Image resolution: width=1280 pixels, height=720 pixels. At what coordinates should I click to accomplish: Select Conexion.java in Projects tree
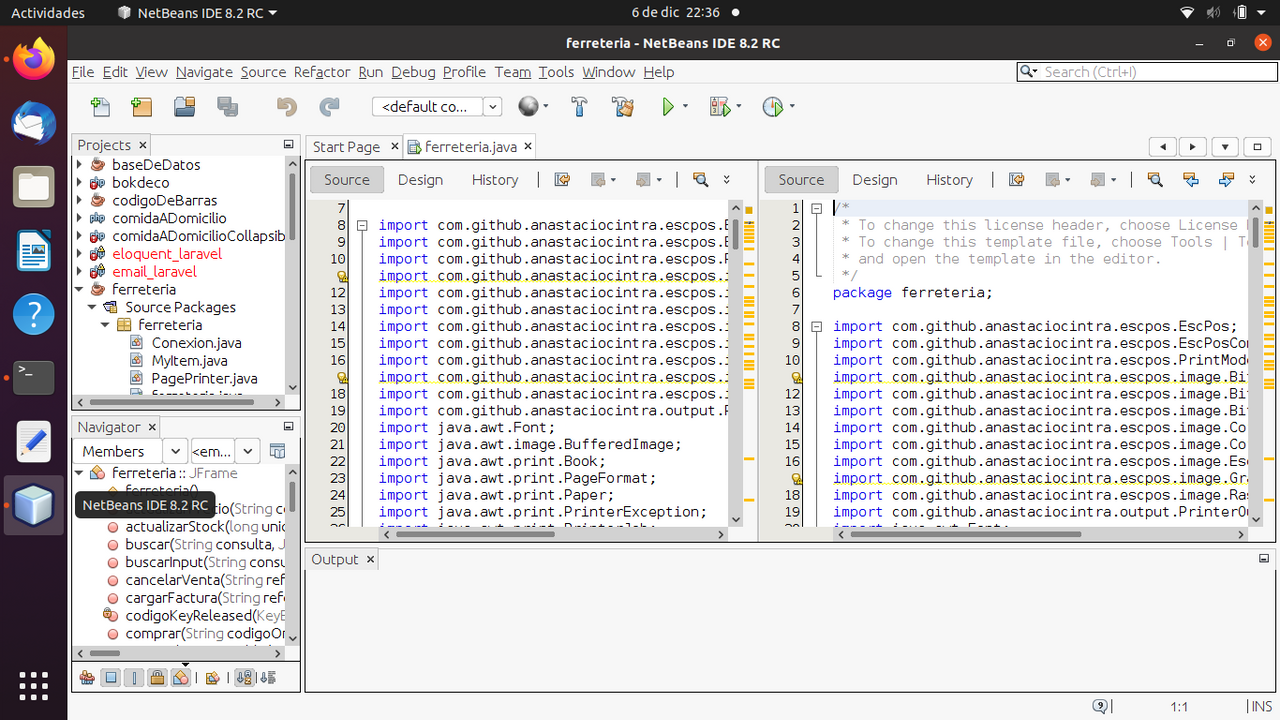(x=196, y=343)
